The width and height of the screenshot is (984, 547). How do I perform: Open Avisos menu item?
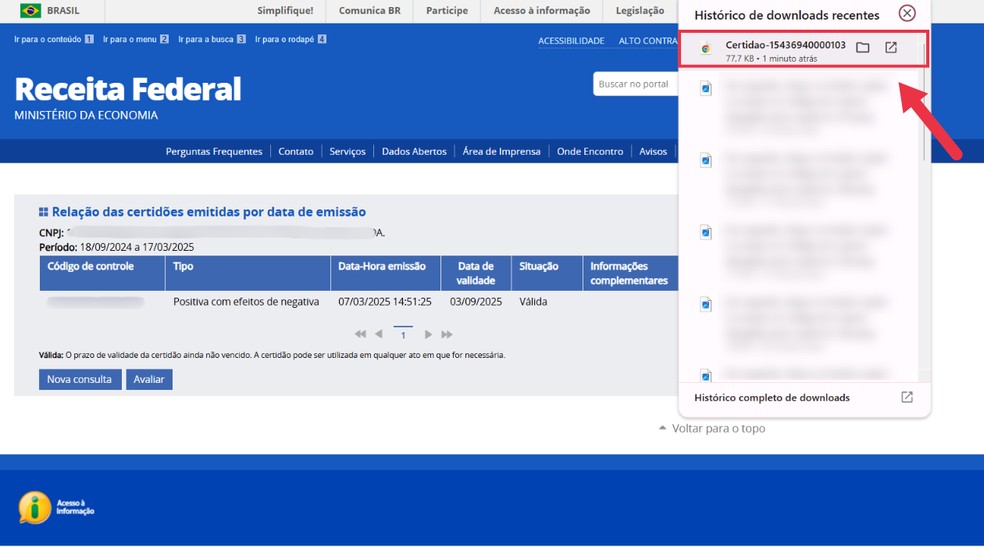click(x=653, y=151)
